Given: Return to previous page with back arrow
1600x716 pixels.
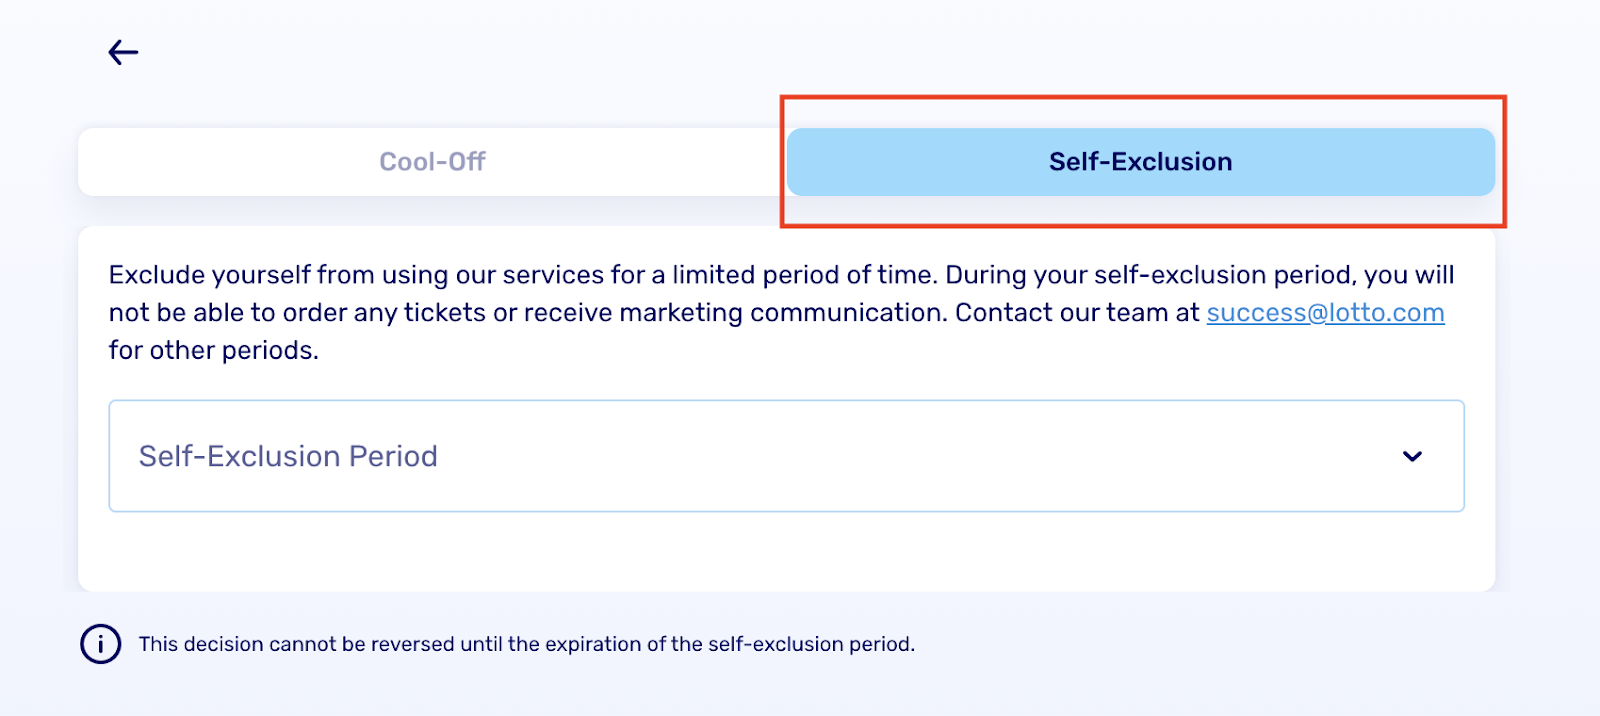Looking at the screenshot, I should (123, 52).
